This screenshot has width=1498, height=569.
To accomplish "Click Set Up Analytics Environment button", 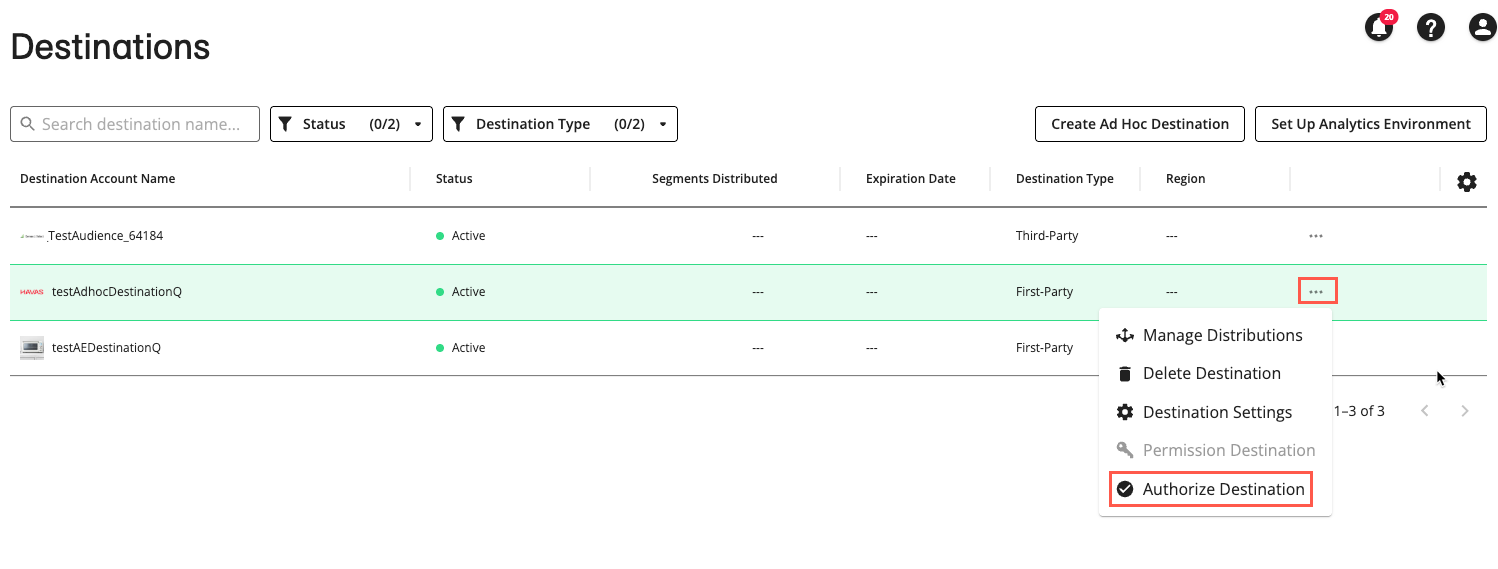I will (1371, 124).
